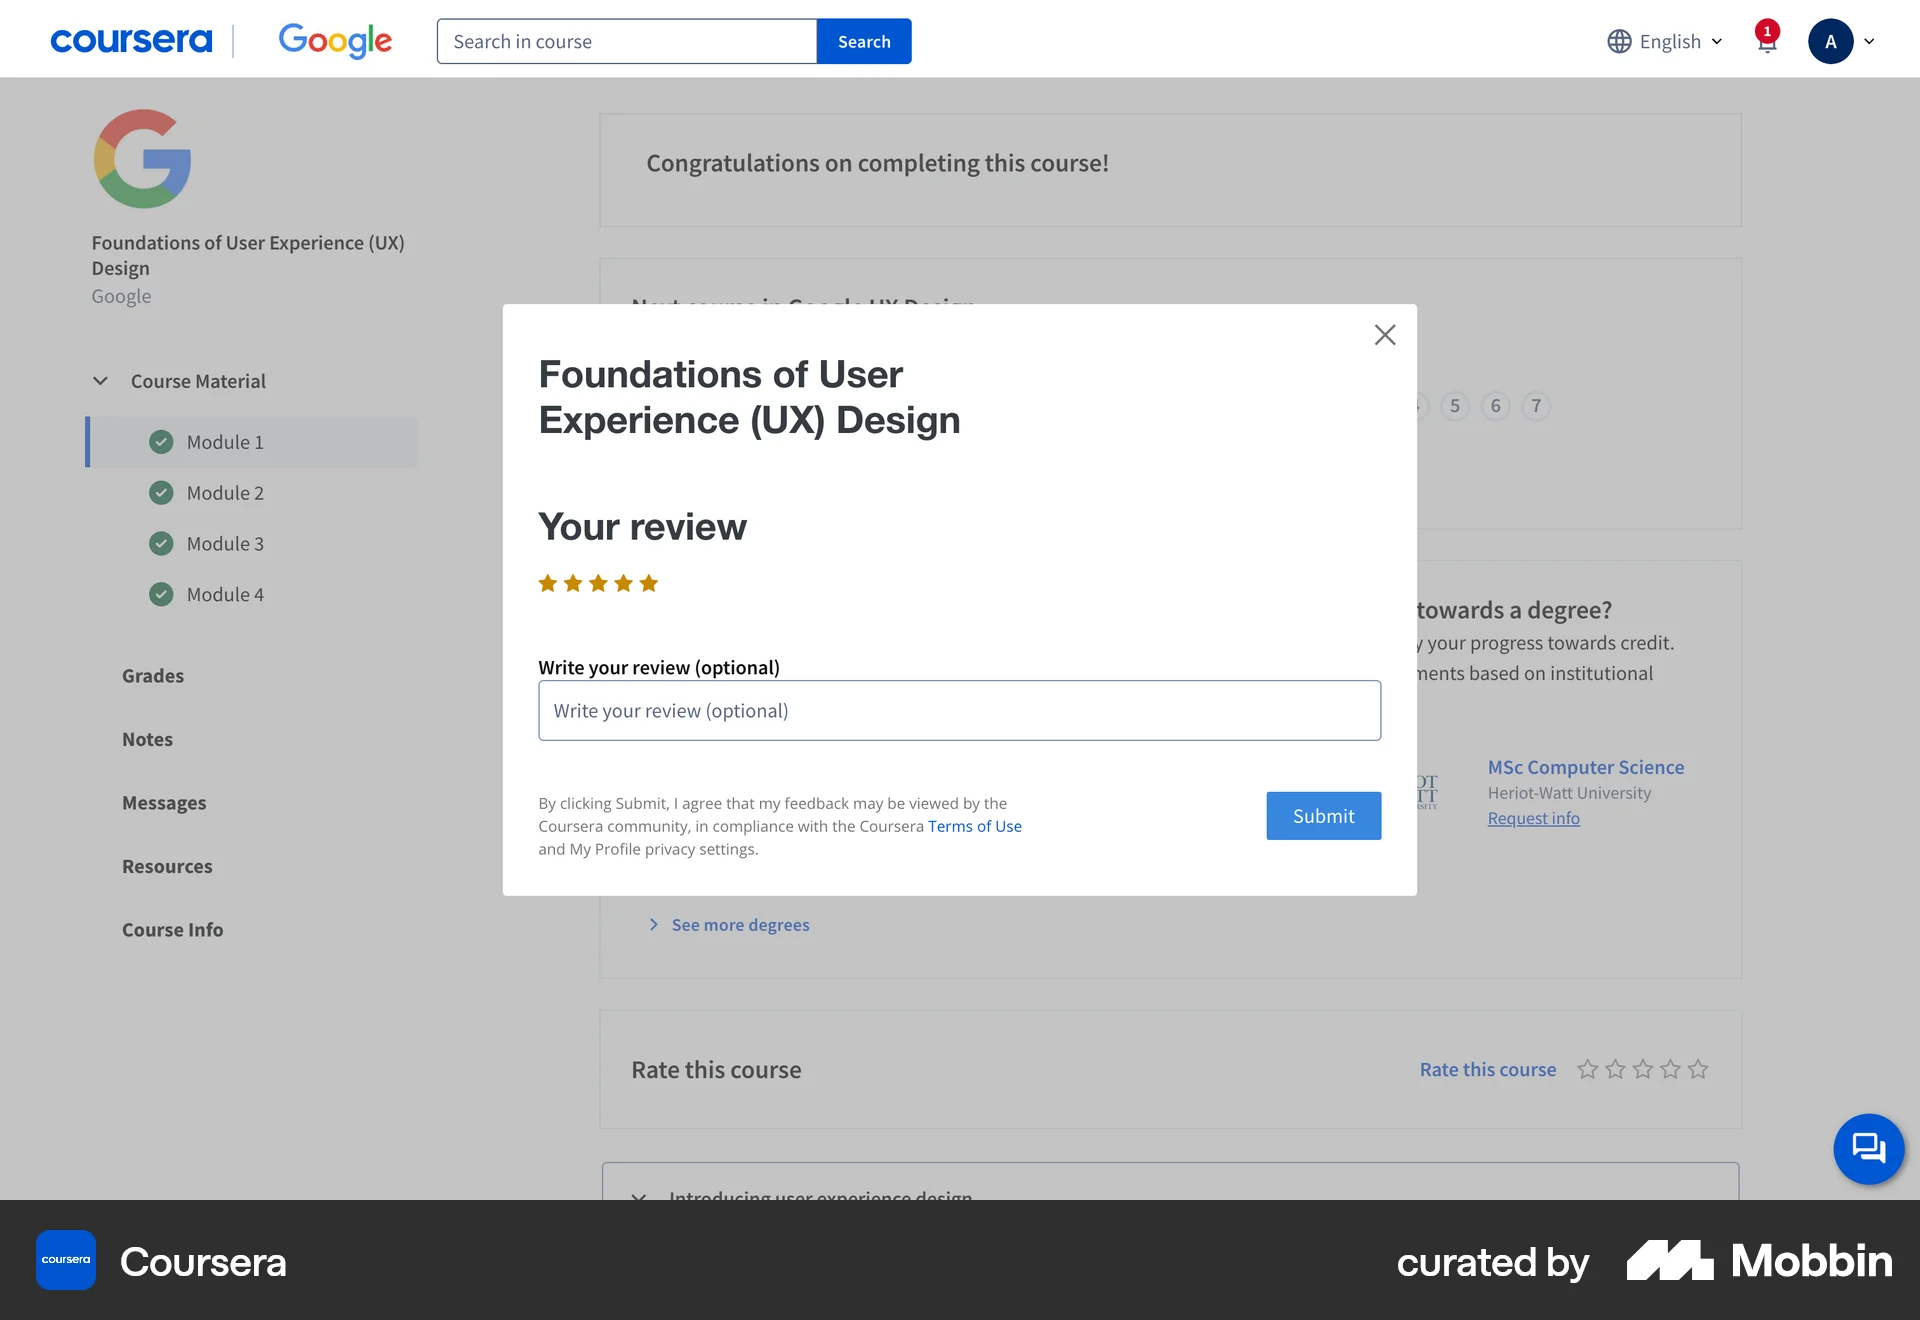The height and width of the screenshot is (1320, 1920).
Task: Collapse the Course Material section
Action: coord(100,380)
